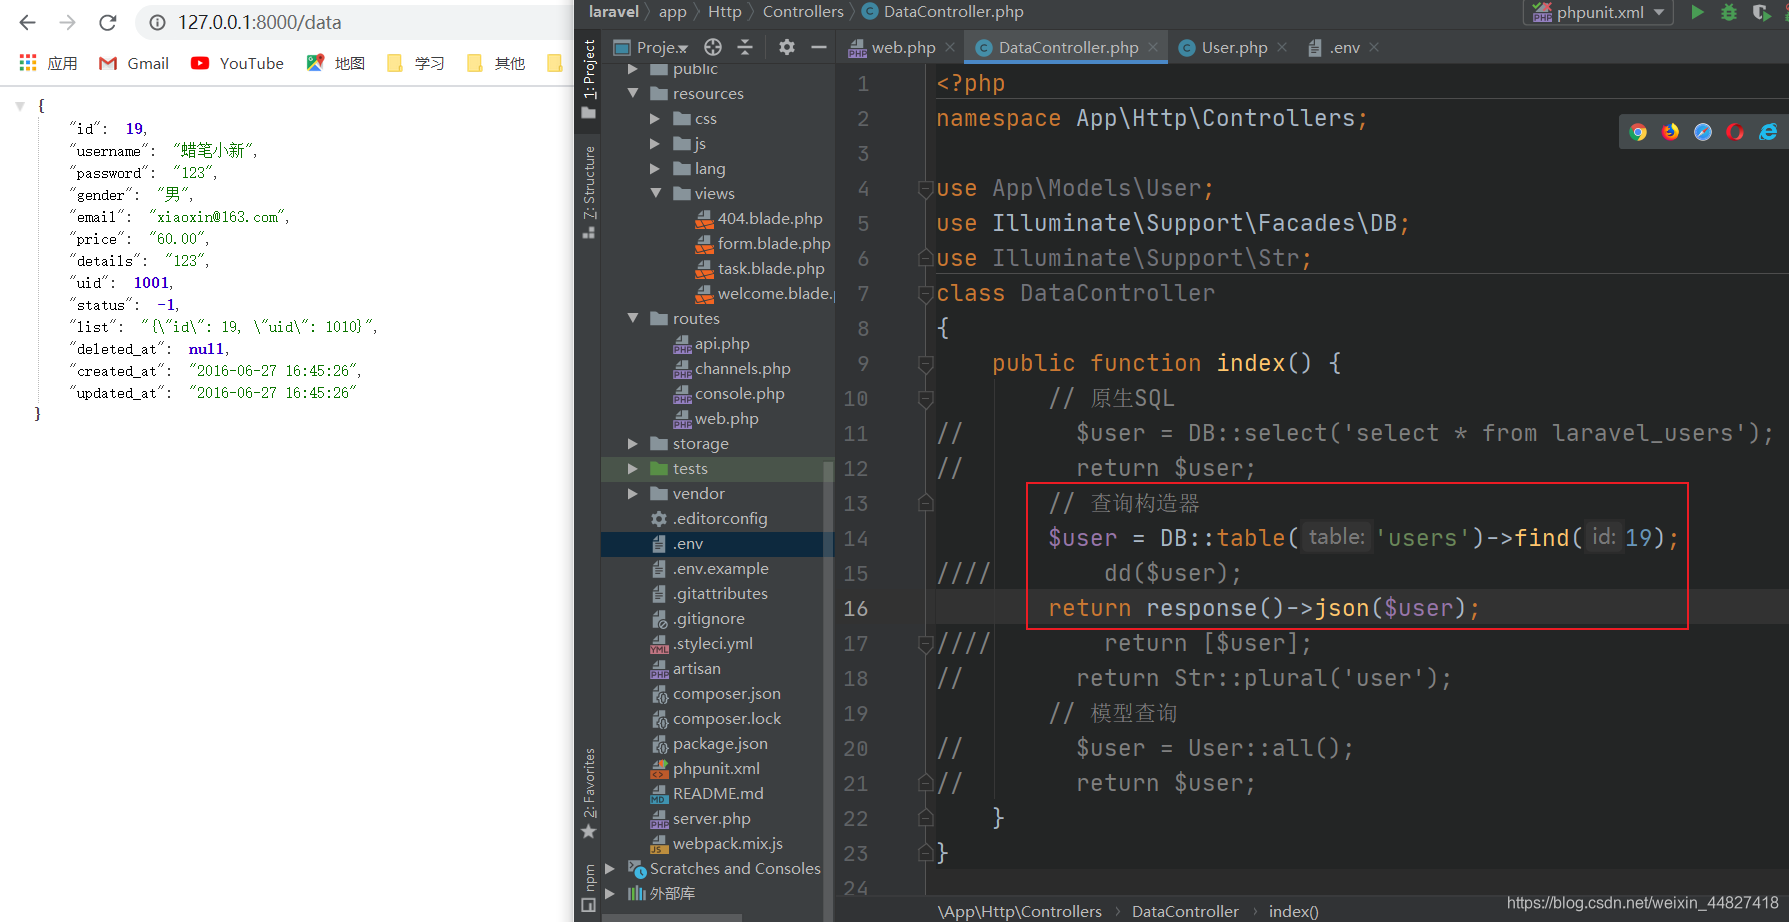1789x922 pixels.
Task: Open in Internet Explorer icon in editor
Action: (1768, 132)
